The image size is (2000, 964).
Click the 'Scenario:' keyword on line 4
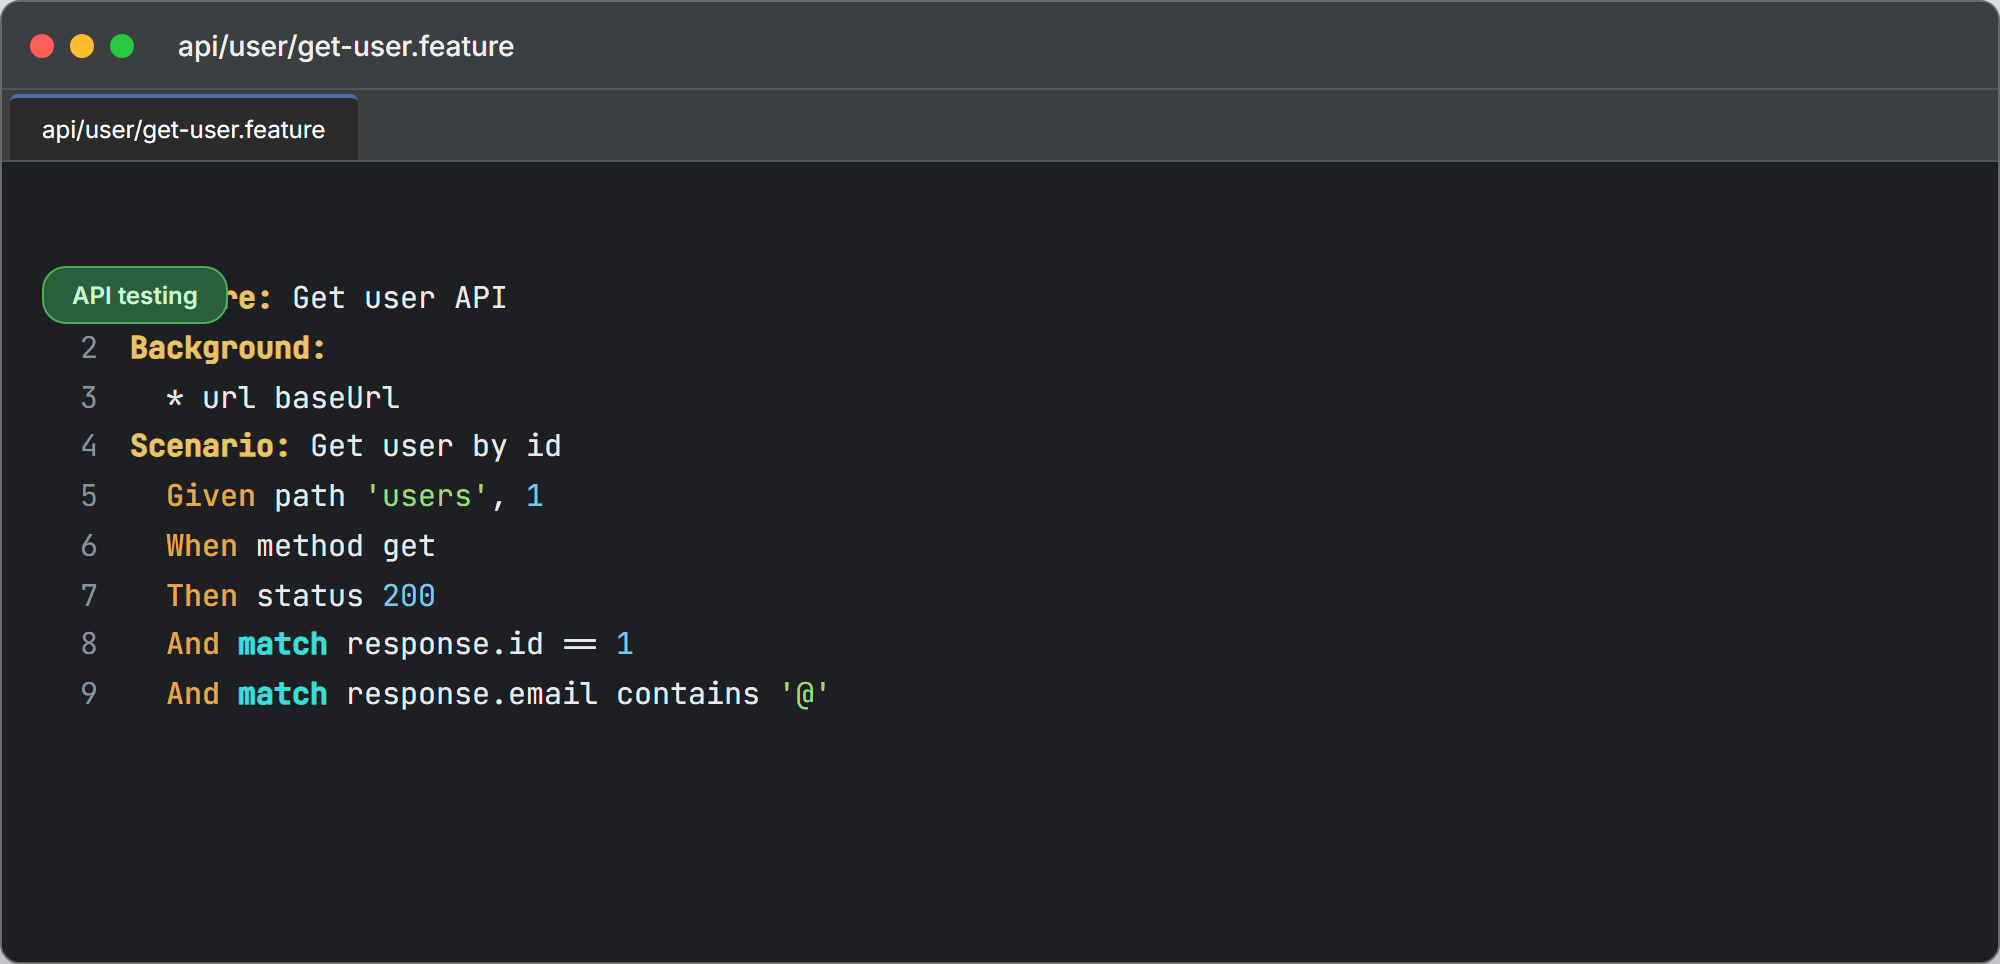[210, 446]
